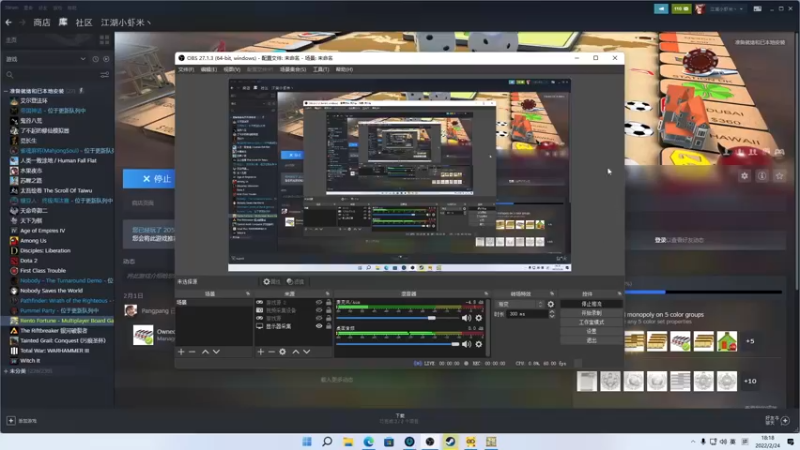800x450 pixels.
Task: Open OBS 场景集合(S) menu
Action: pos(293,69)
